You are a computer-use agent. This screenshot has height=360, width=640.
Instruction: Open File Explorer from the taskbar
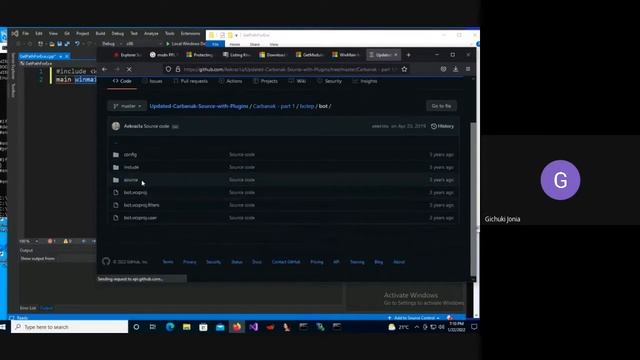[x=187, y=327]
